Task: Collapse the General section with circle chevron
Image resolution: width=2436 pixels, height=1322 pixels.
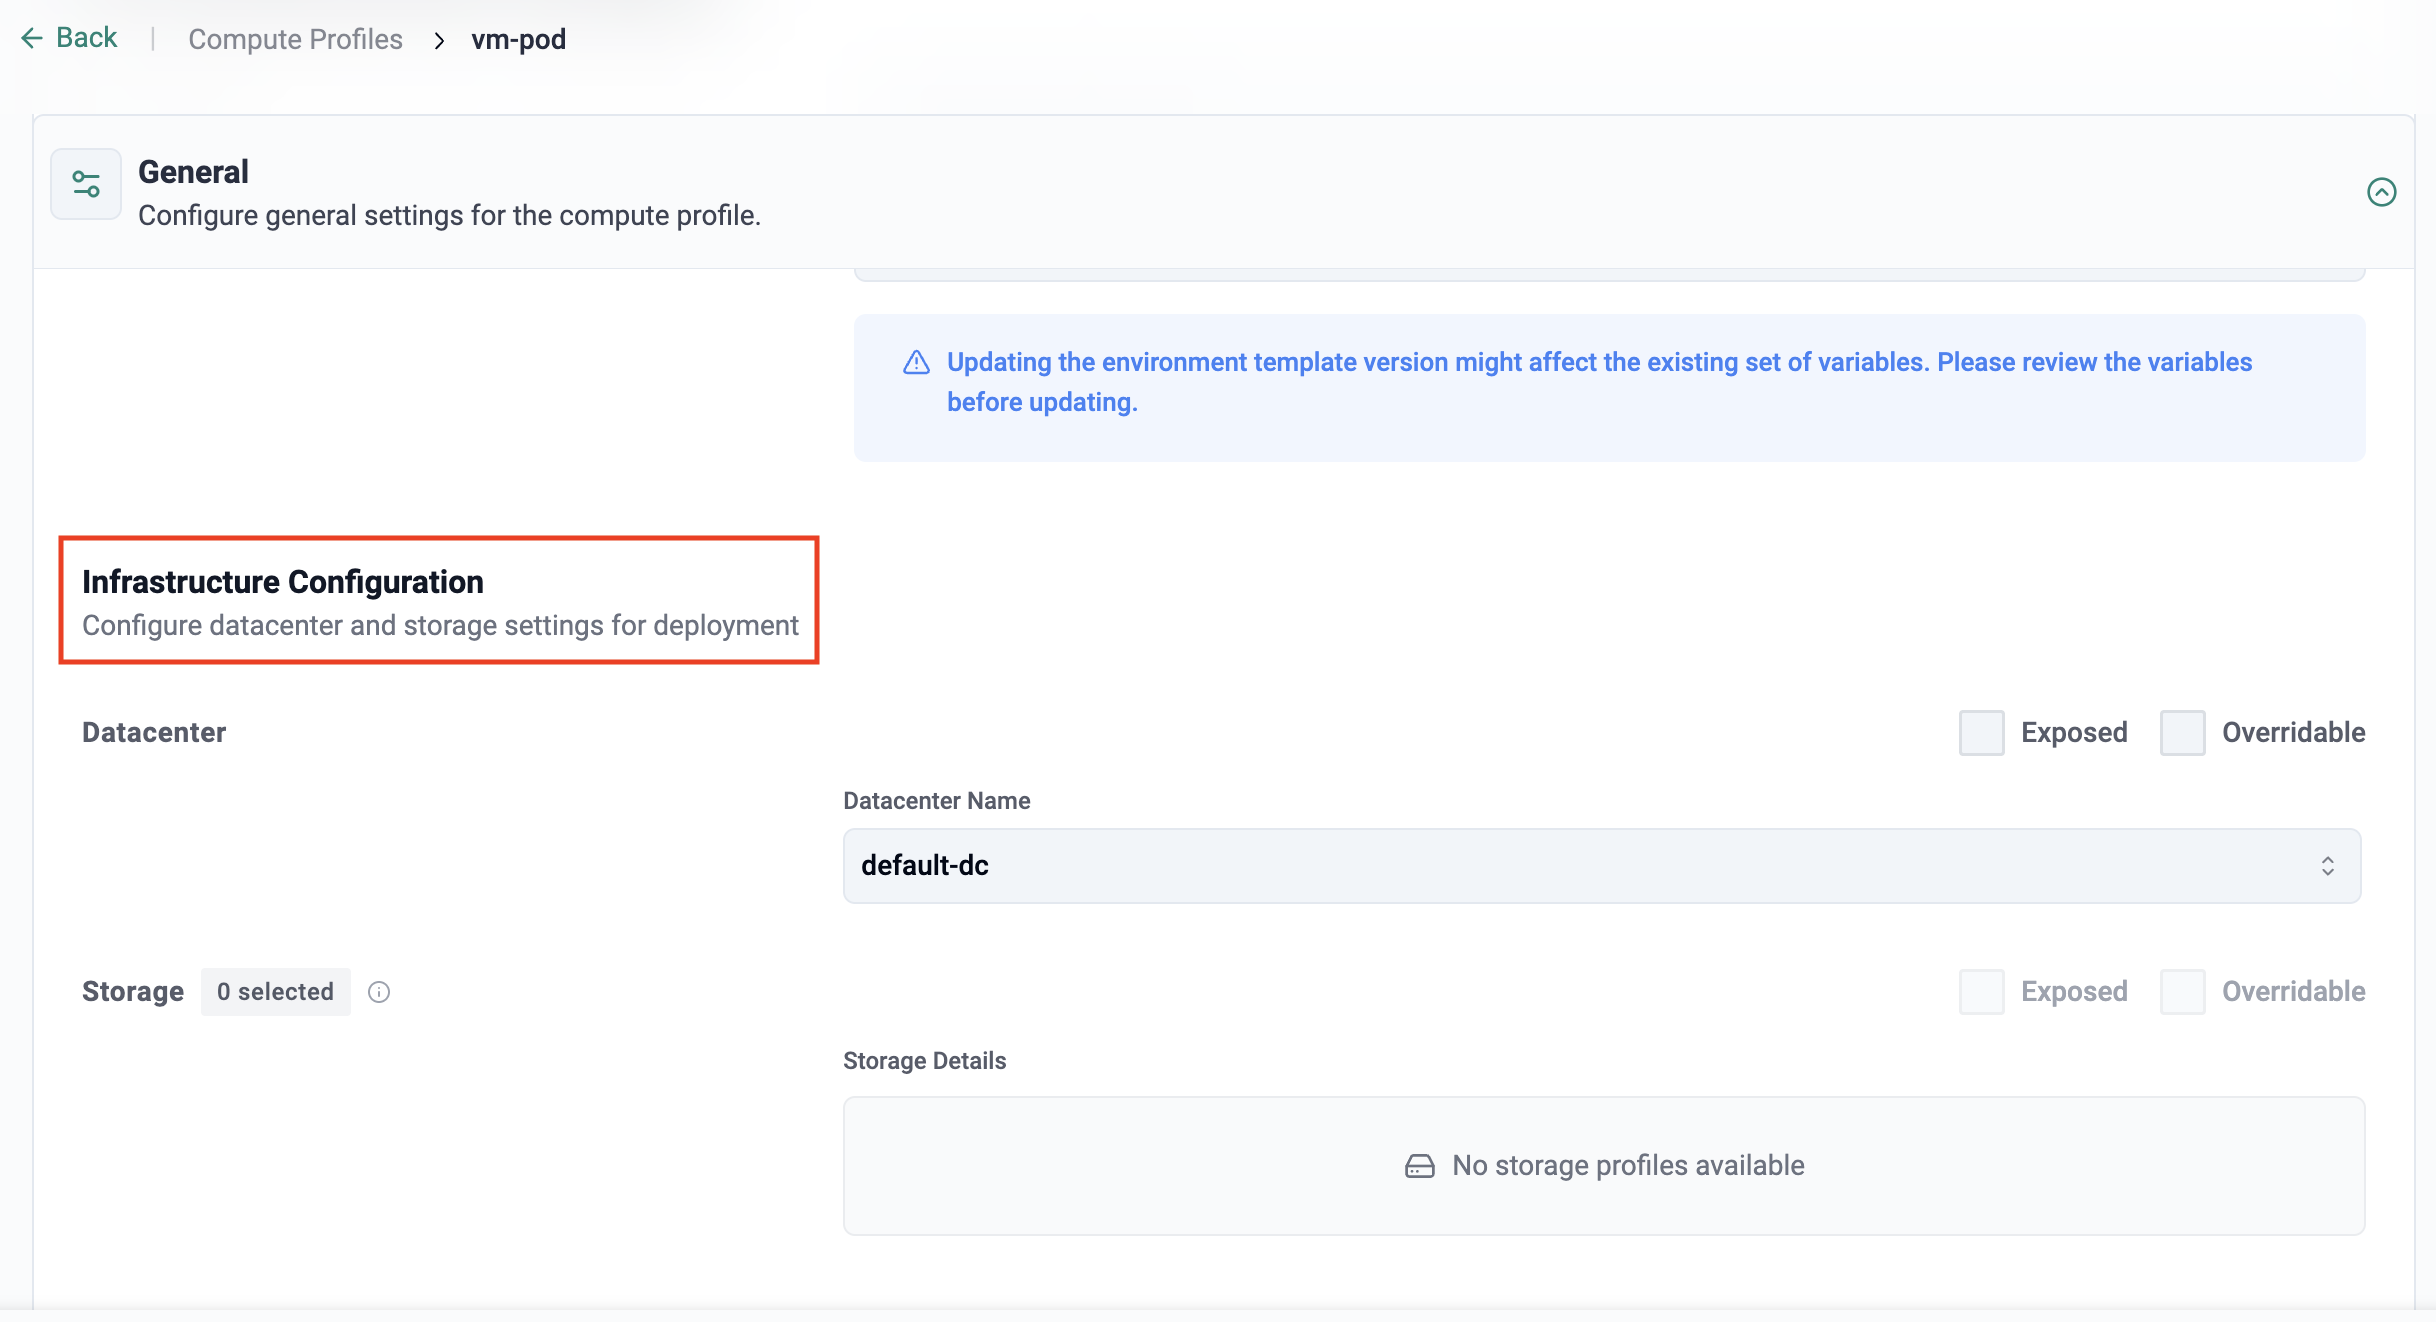Action: click(2381, 192)
